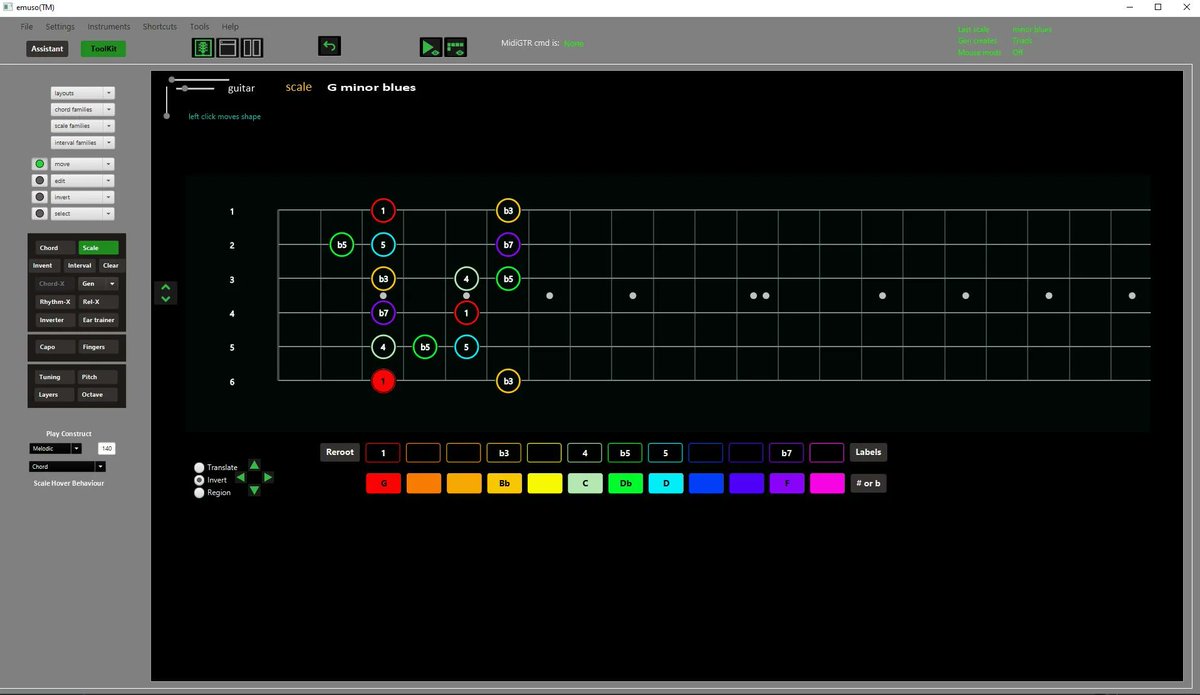Open the Chord hover behaviour dropdown
Image resolution: width=1200 pixels, height=695 pixels.
click(68, 466)
